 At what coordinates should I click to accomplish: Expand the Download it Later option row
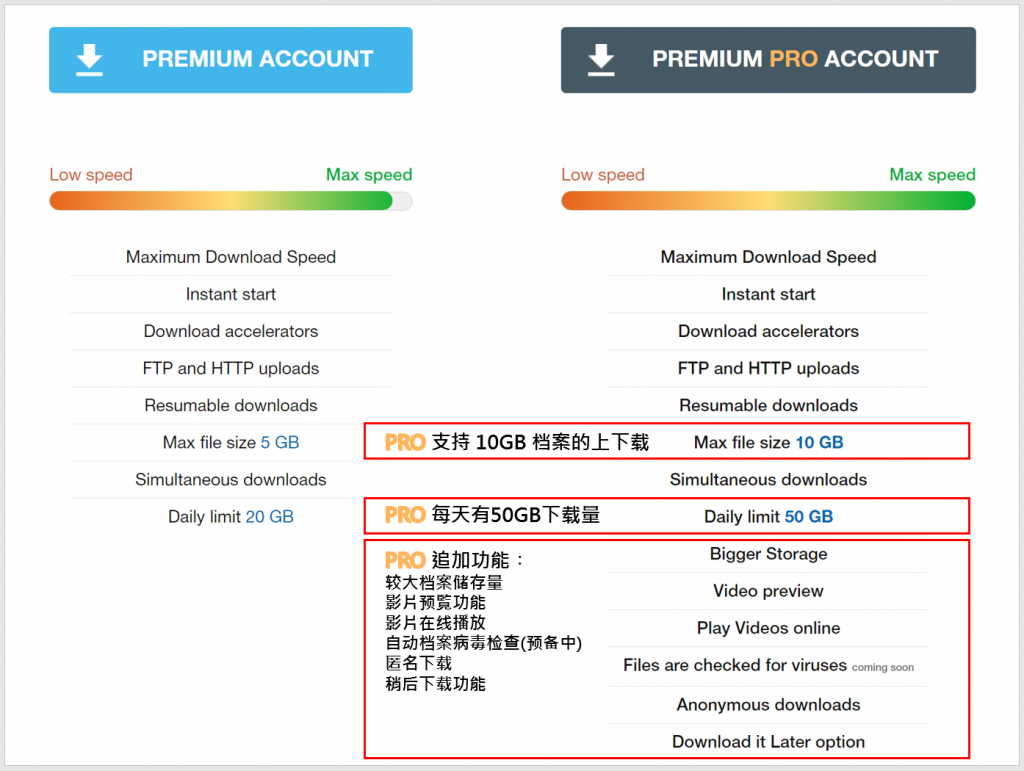point(768,741)
